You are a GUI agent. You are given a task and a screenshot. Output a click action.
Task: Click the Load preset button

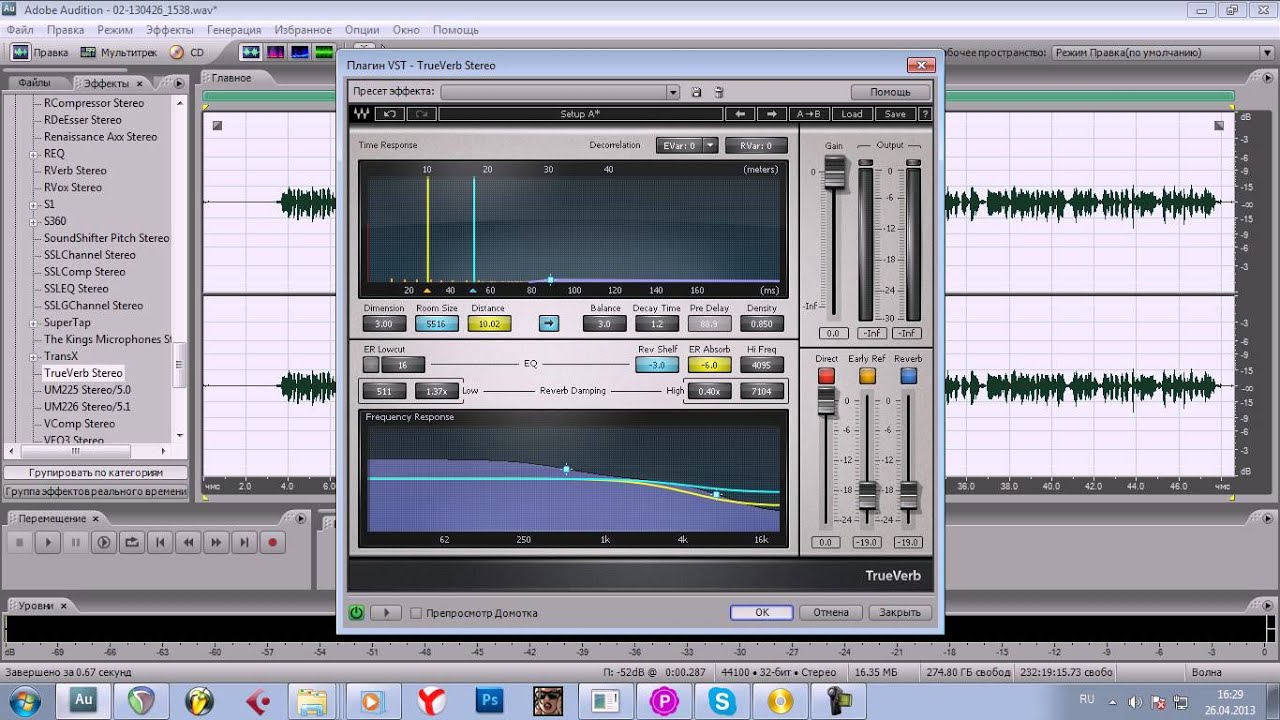tap(851, 114)
